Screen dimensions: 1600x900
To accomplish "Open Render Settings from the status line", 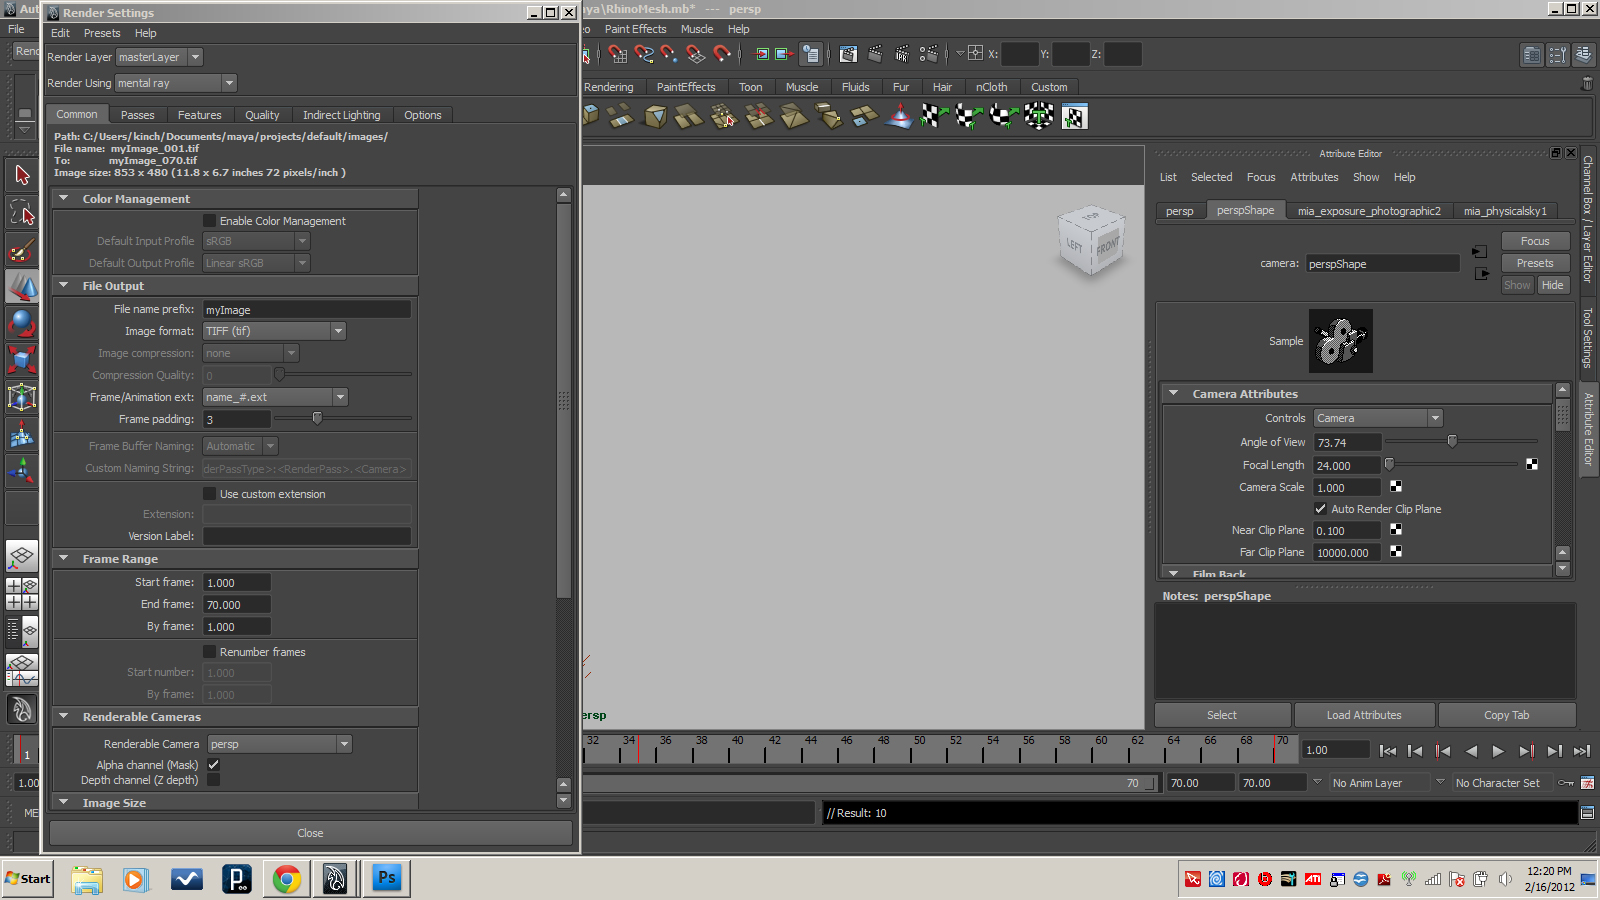I will (929, 54).
